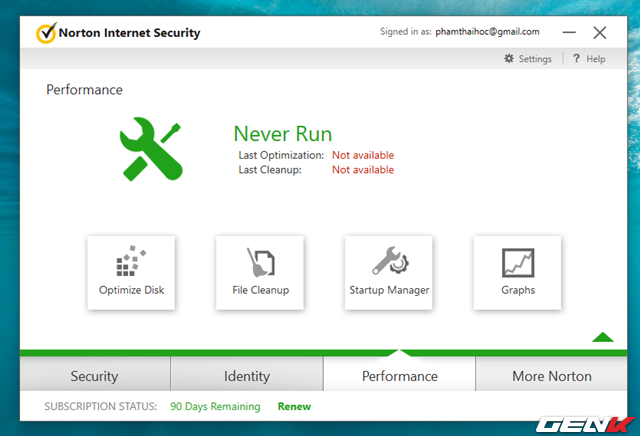Close the Norton Internet Security window
This screenshot has width=640, height=436.
pos(600,33)
